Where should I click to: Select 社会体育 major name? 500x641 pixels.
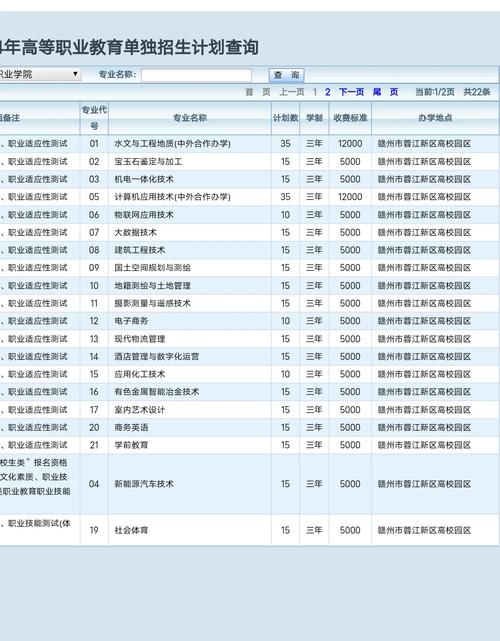[x=131, y=530]
